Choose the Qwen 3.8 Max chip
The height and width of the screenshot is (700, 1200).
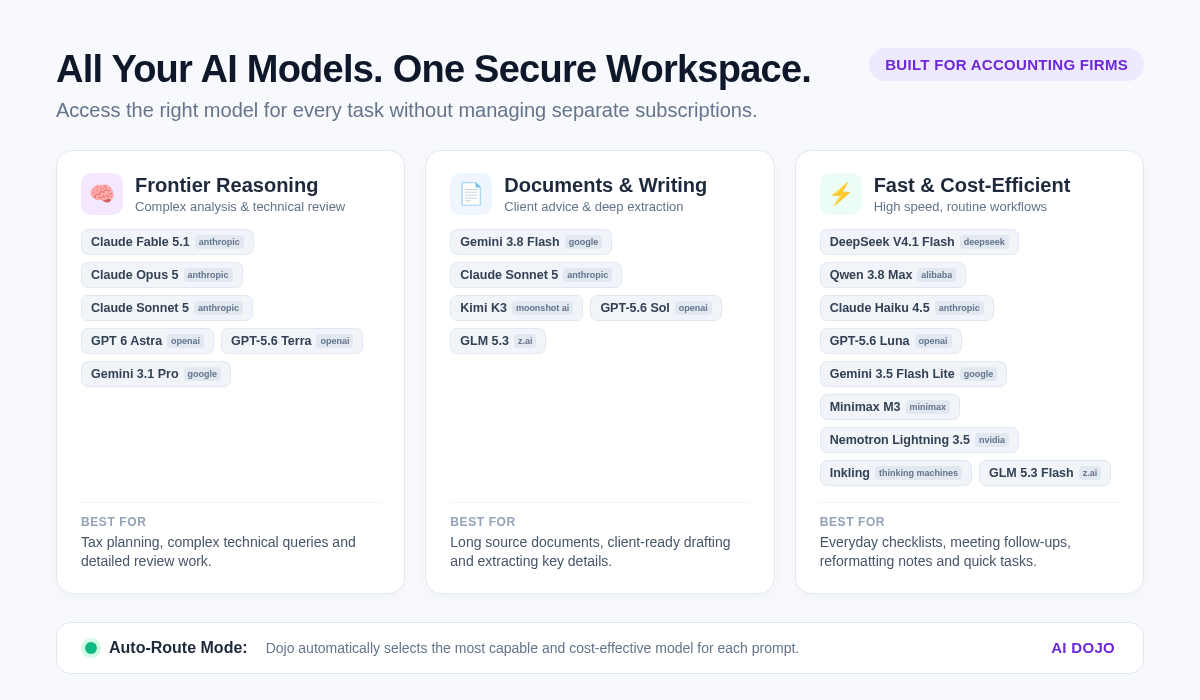click(893, 275)
